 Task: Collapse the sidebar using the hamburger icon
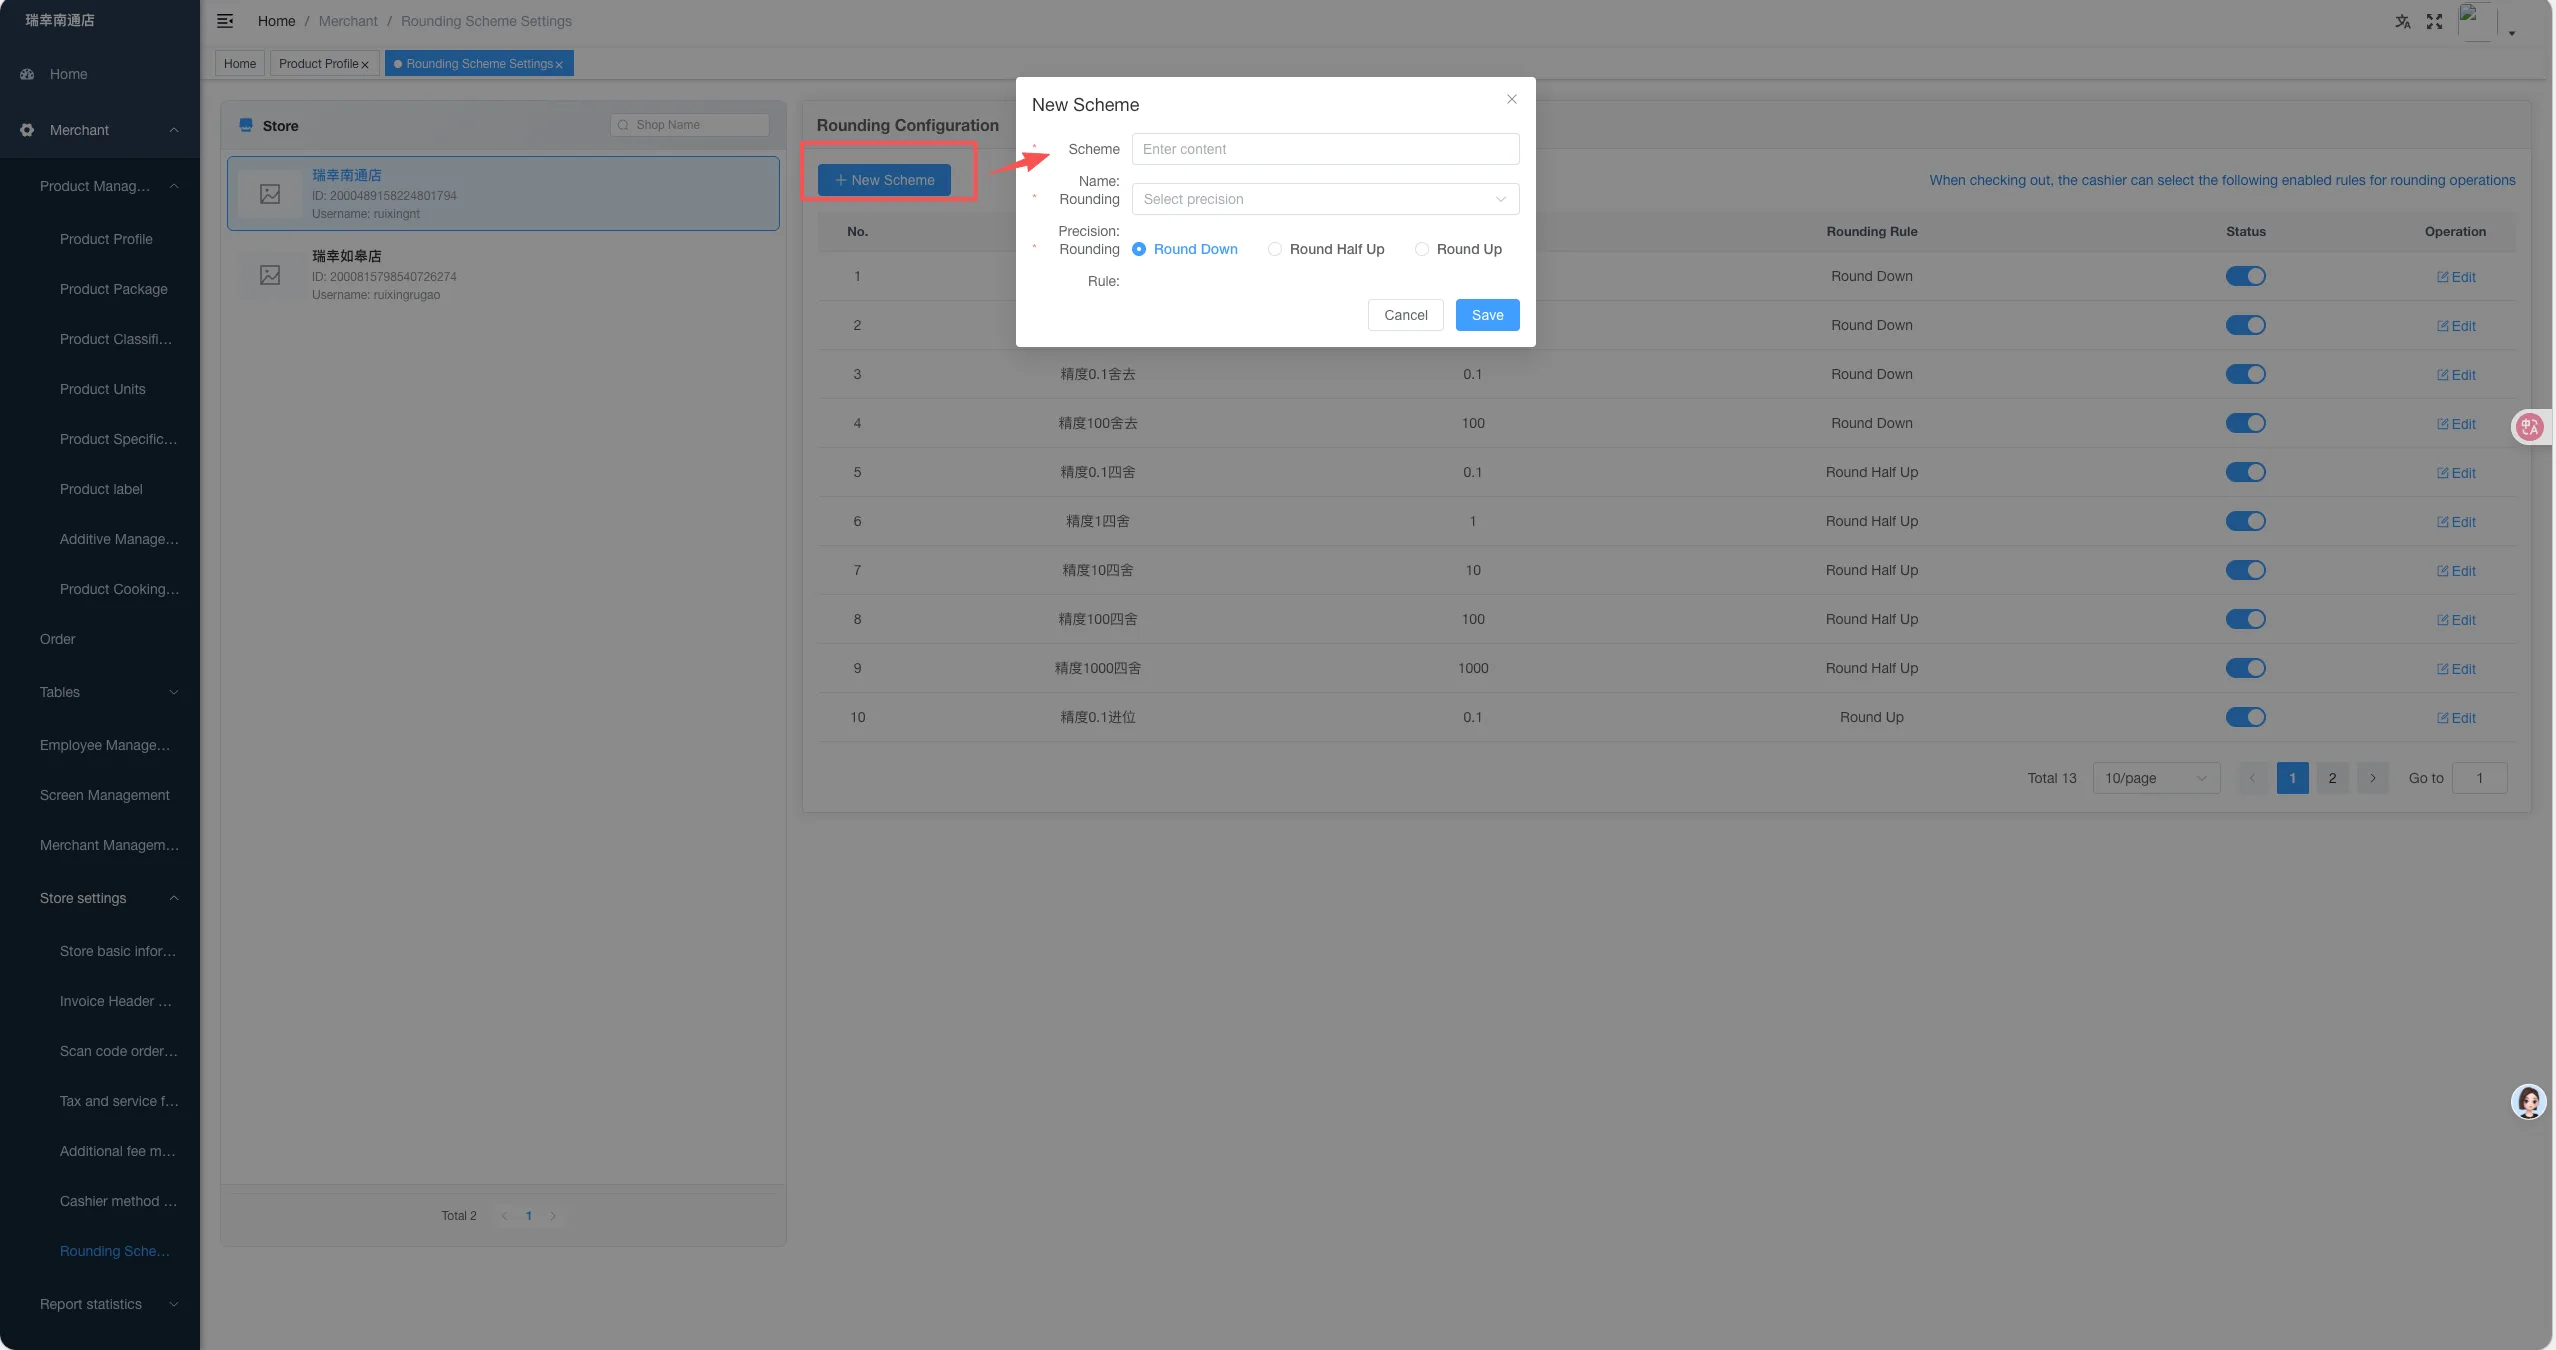pos(225,21)
